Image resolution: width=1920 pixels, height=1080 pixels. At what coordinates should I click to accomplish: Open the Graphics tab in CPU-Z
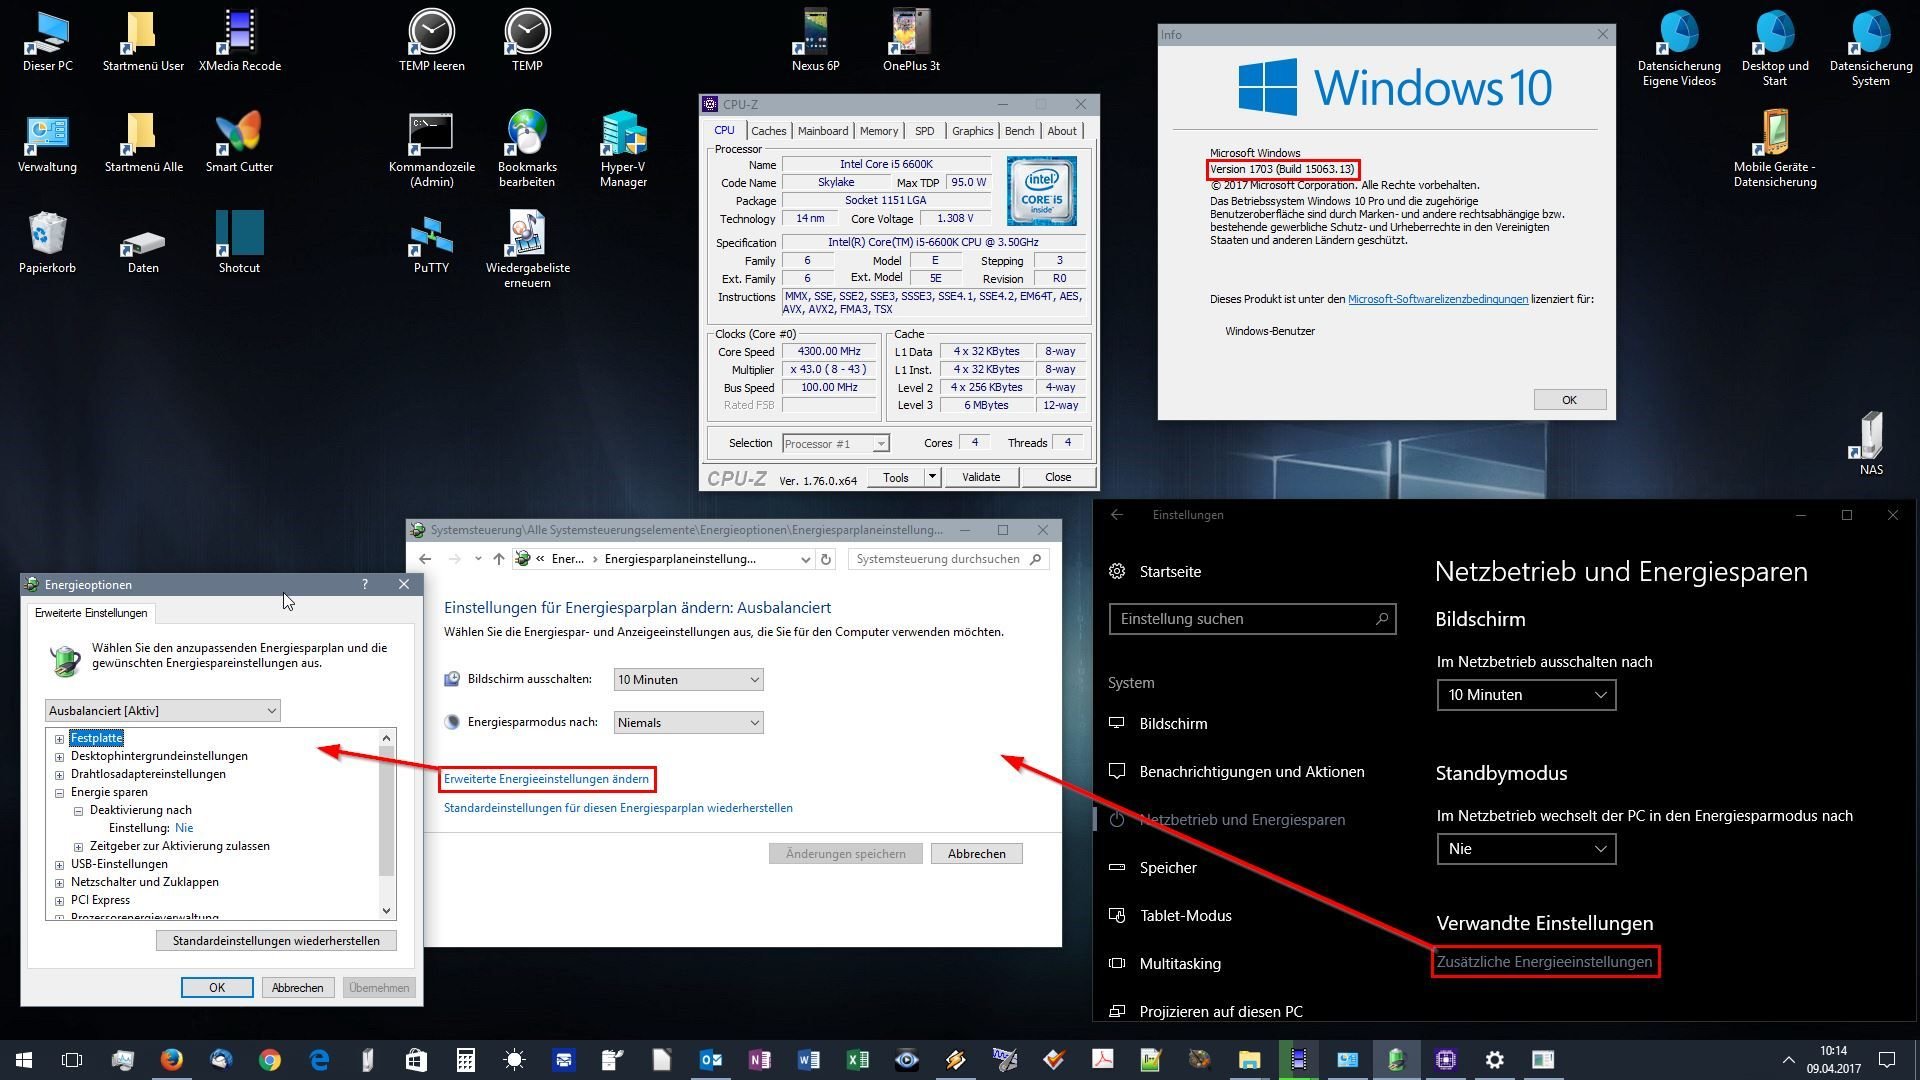[x=972, y=131]
